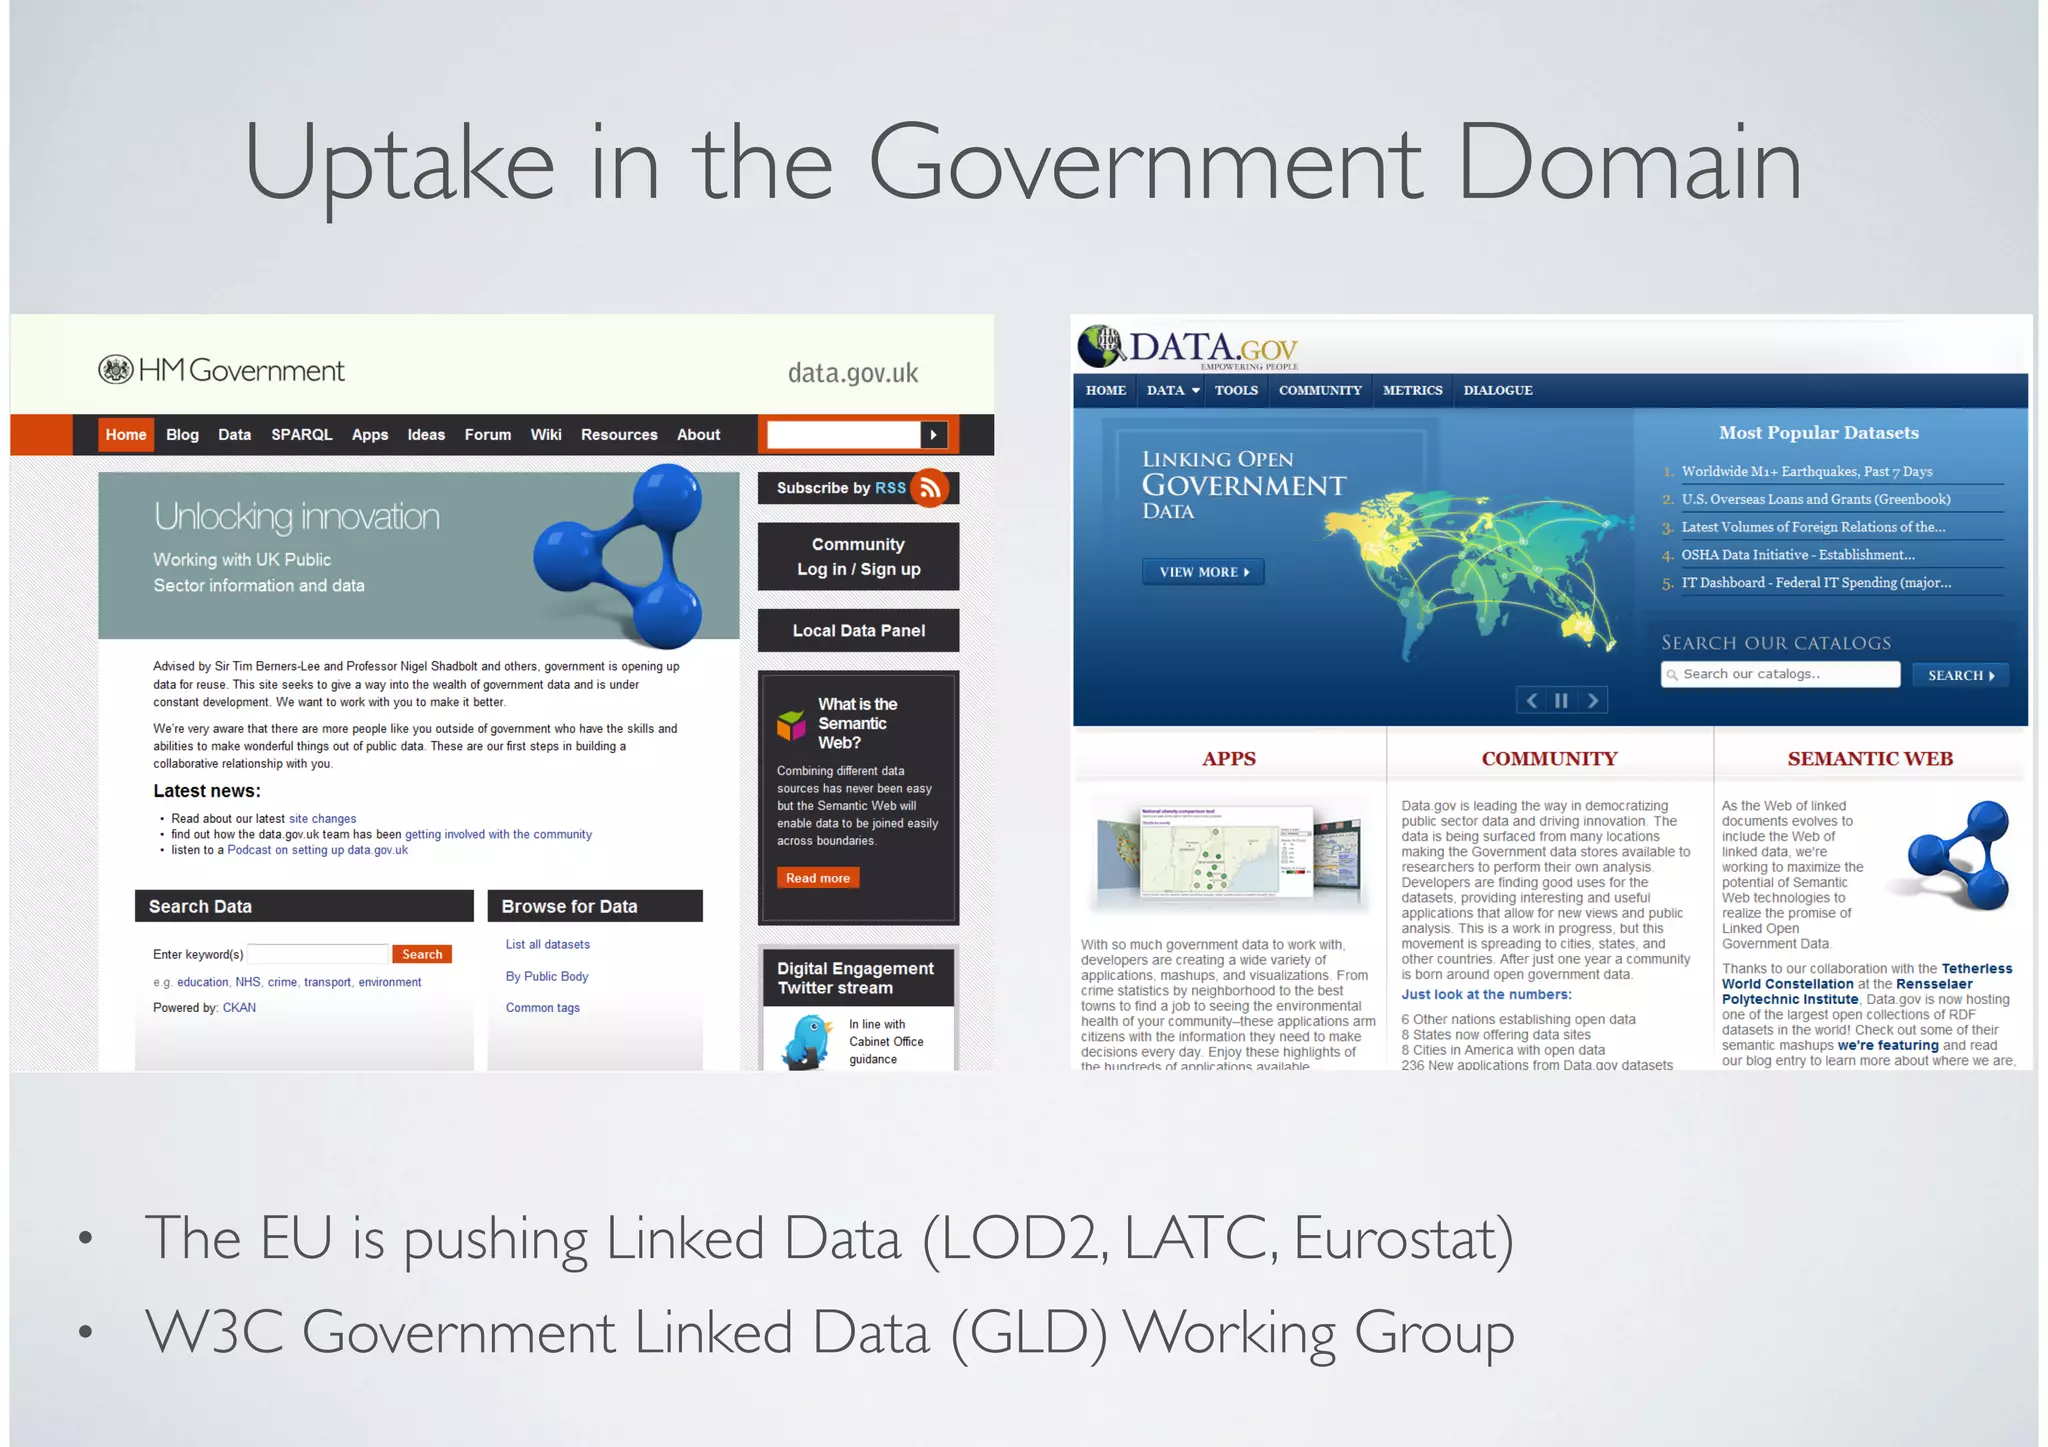Open getting involved with the community link

(x=498, y=835)
